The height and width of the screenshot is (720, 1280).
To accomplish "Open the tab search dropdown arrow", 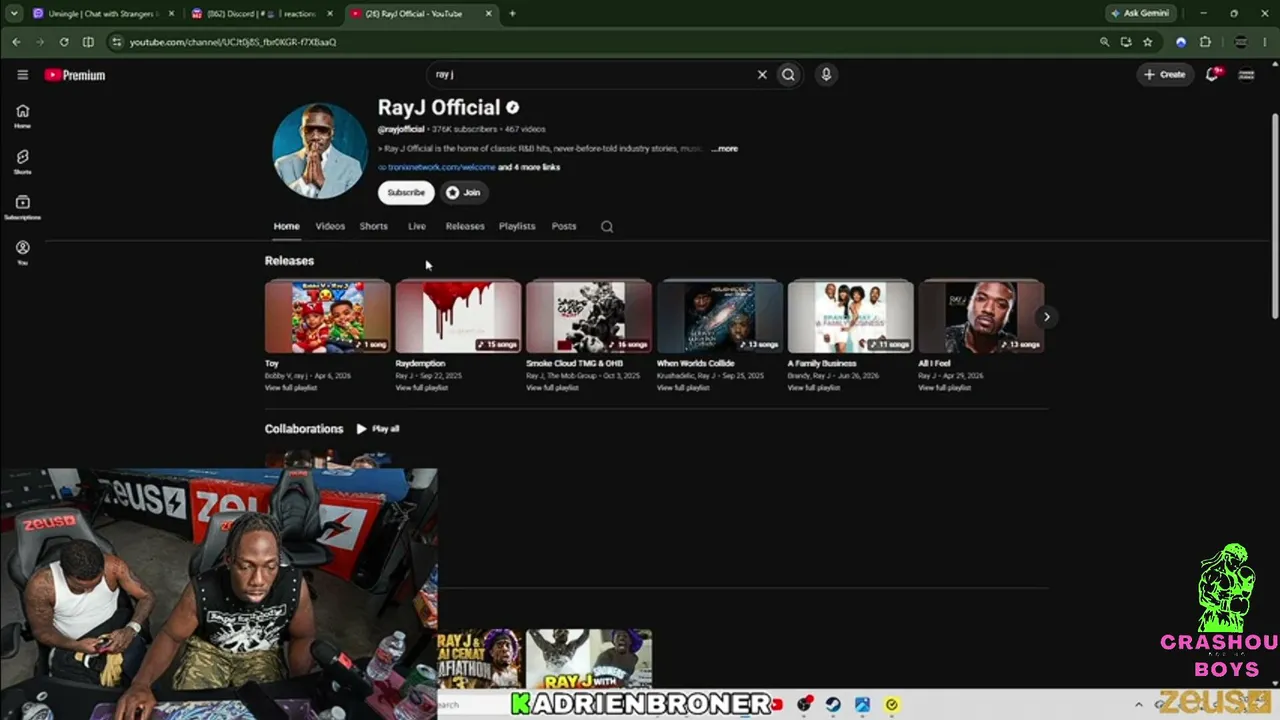I will 16,14.
